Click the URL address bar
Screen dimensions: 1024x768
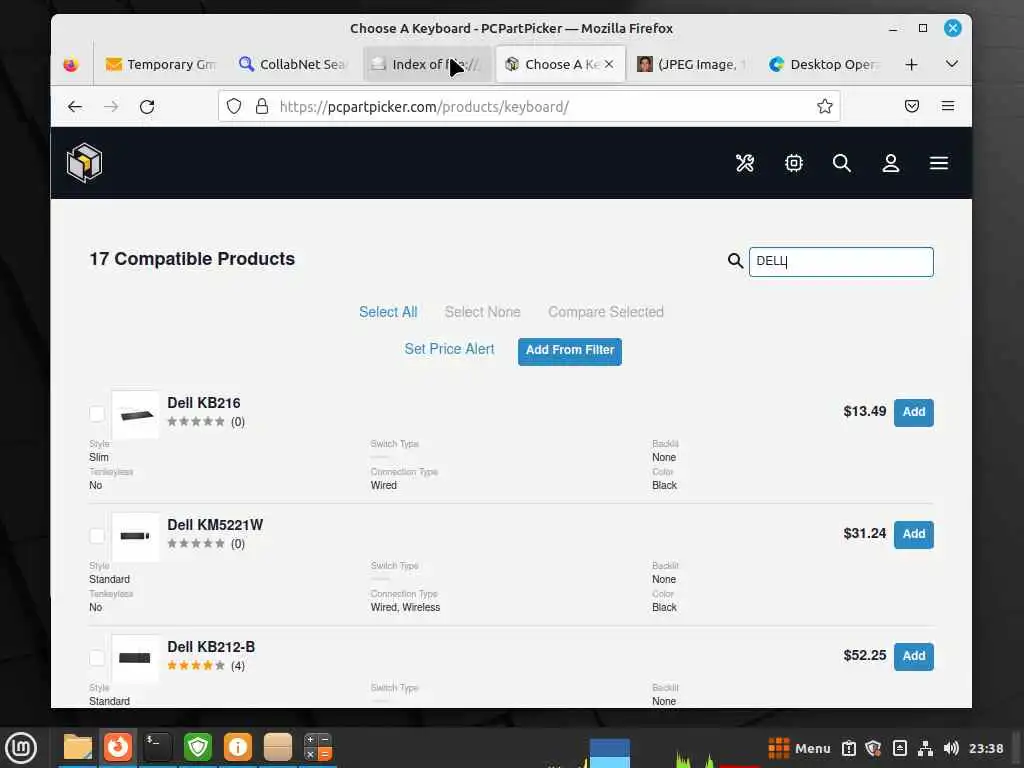(529, 106)
